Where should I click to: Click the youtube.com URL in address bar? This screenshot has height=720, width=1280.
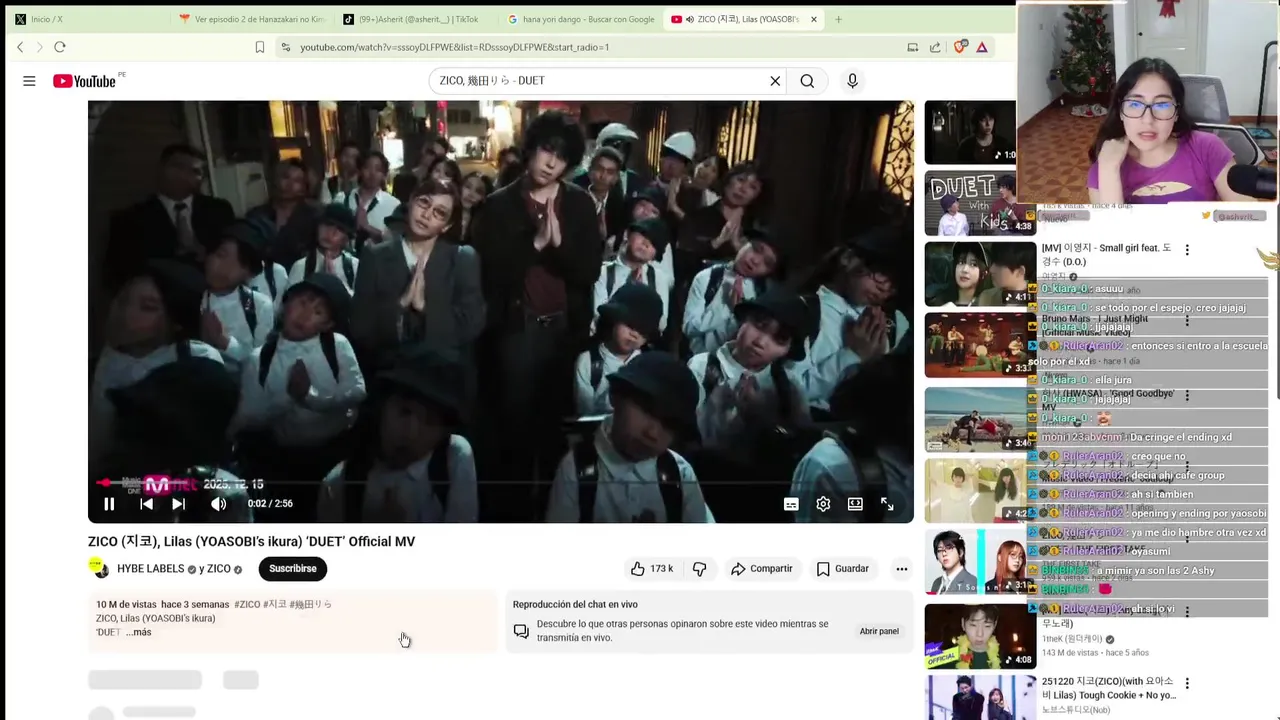pyautogui.click(x=454, y=47)
